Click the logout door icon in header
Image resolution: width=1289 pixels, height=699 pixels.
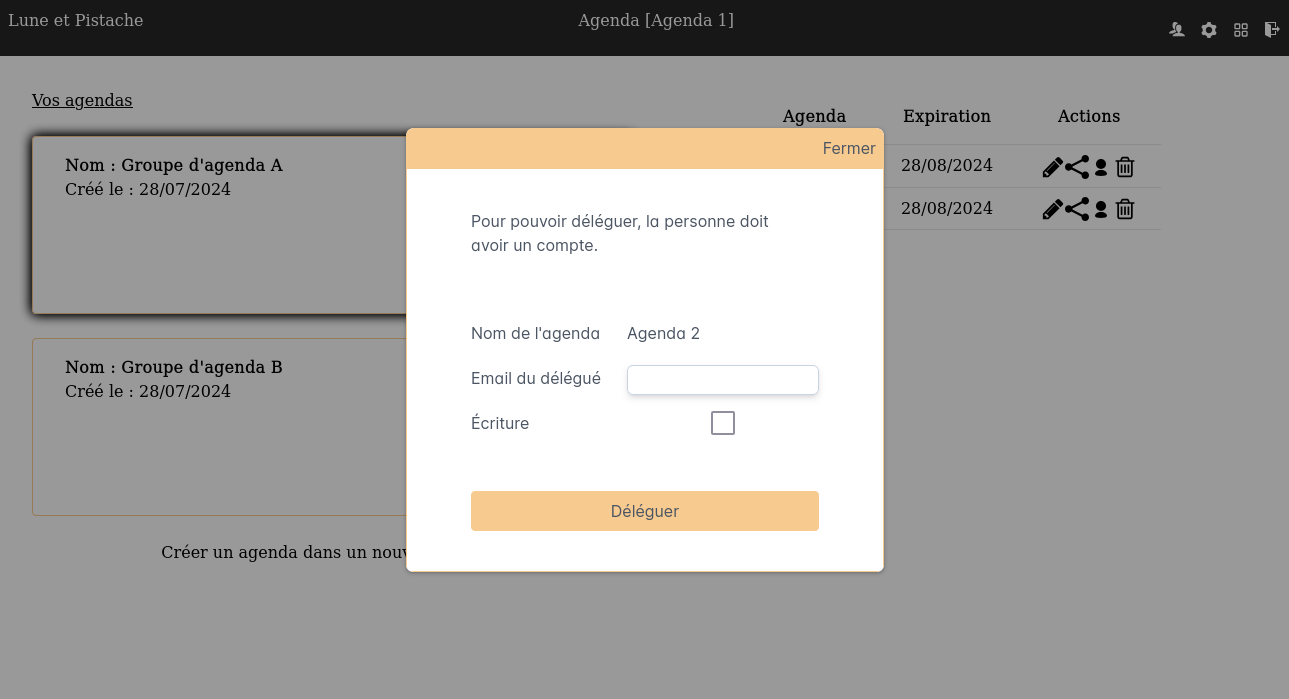[1272, 30]
